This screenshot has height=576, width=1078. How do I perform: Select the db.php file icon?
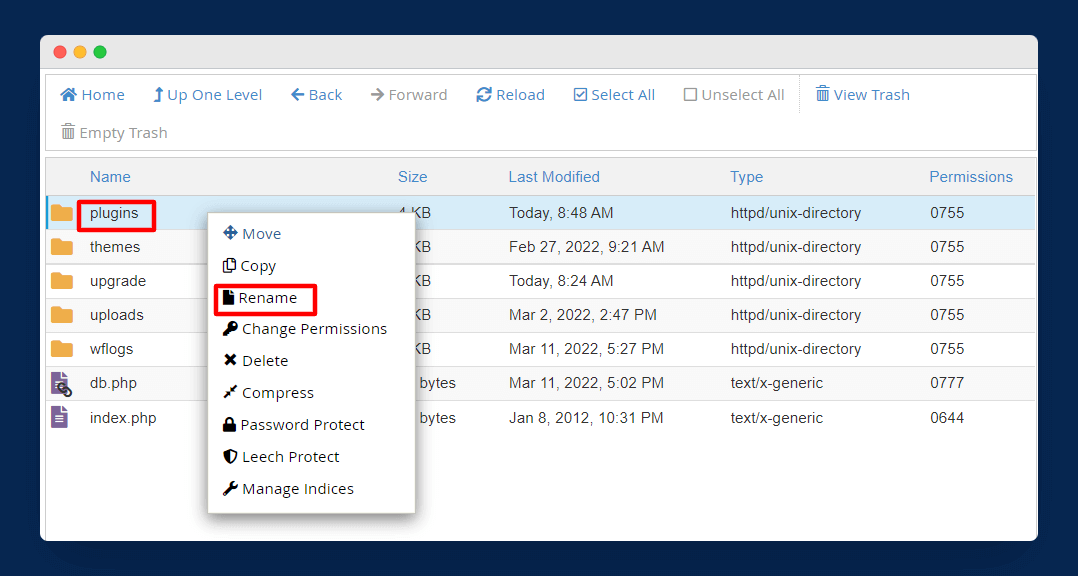[62, 384]
